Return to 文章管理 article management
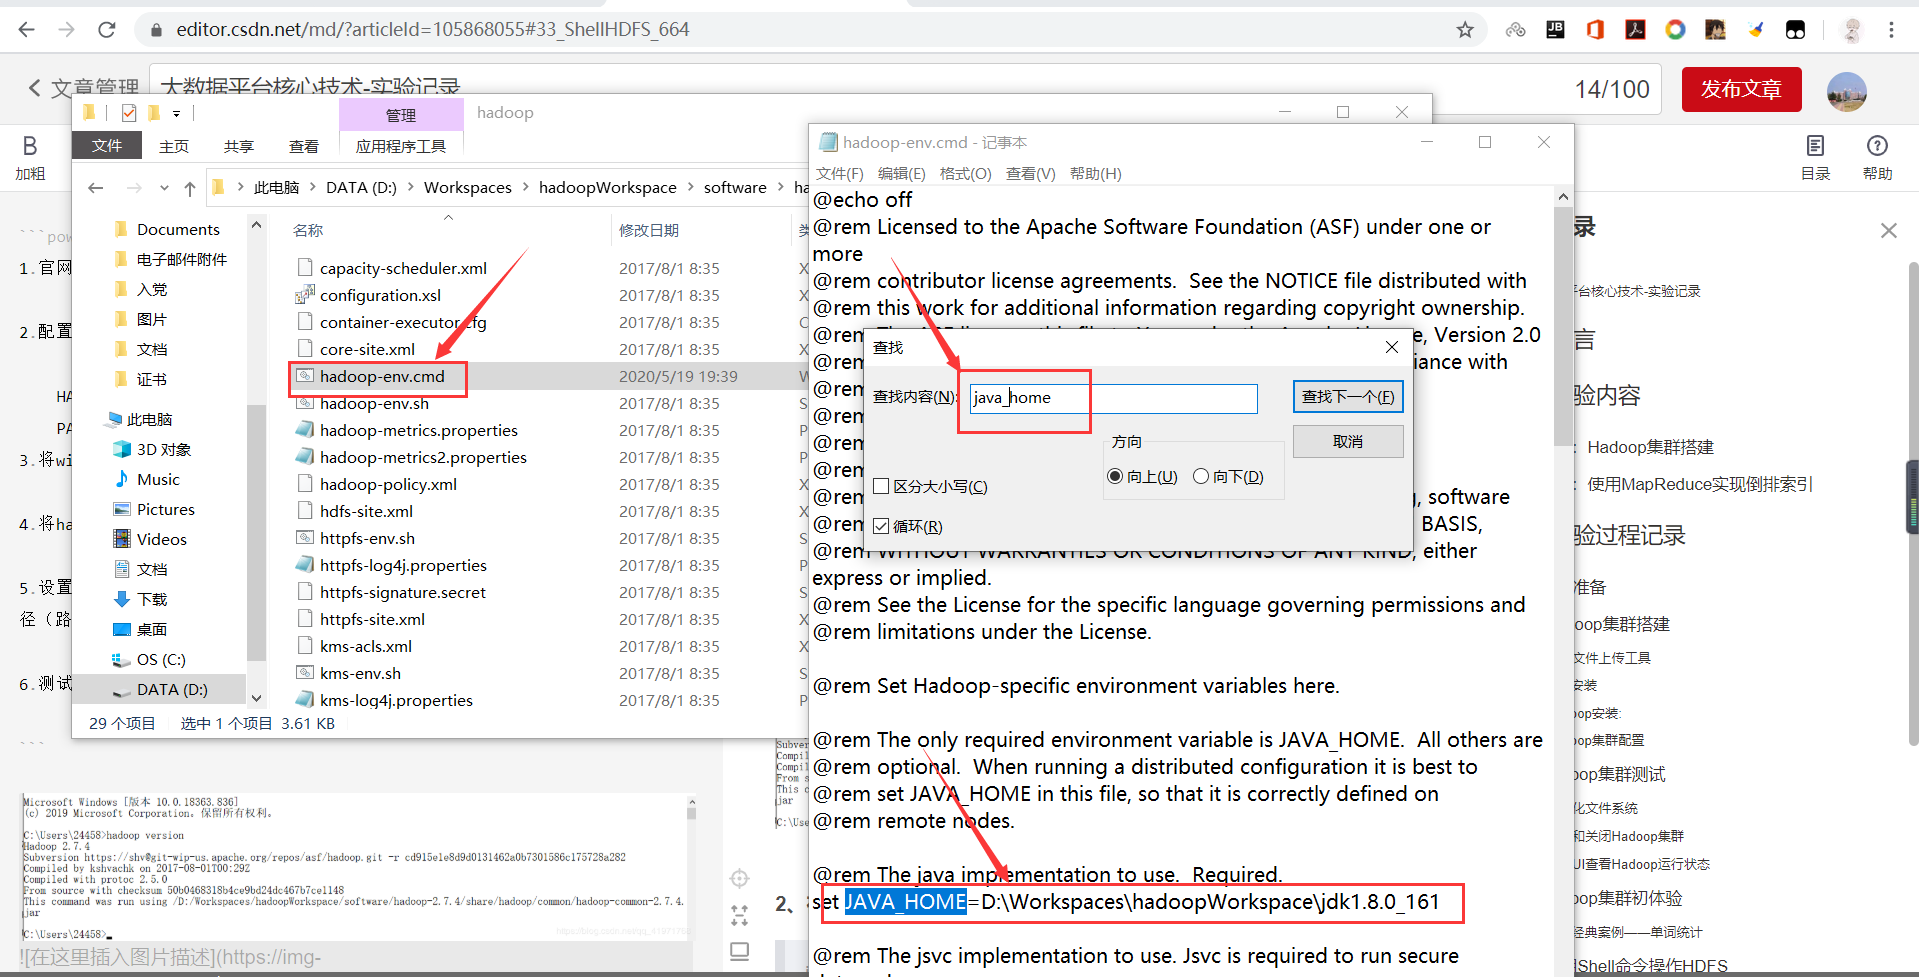The image size is (1919, 977). (x=83, y=88)
